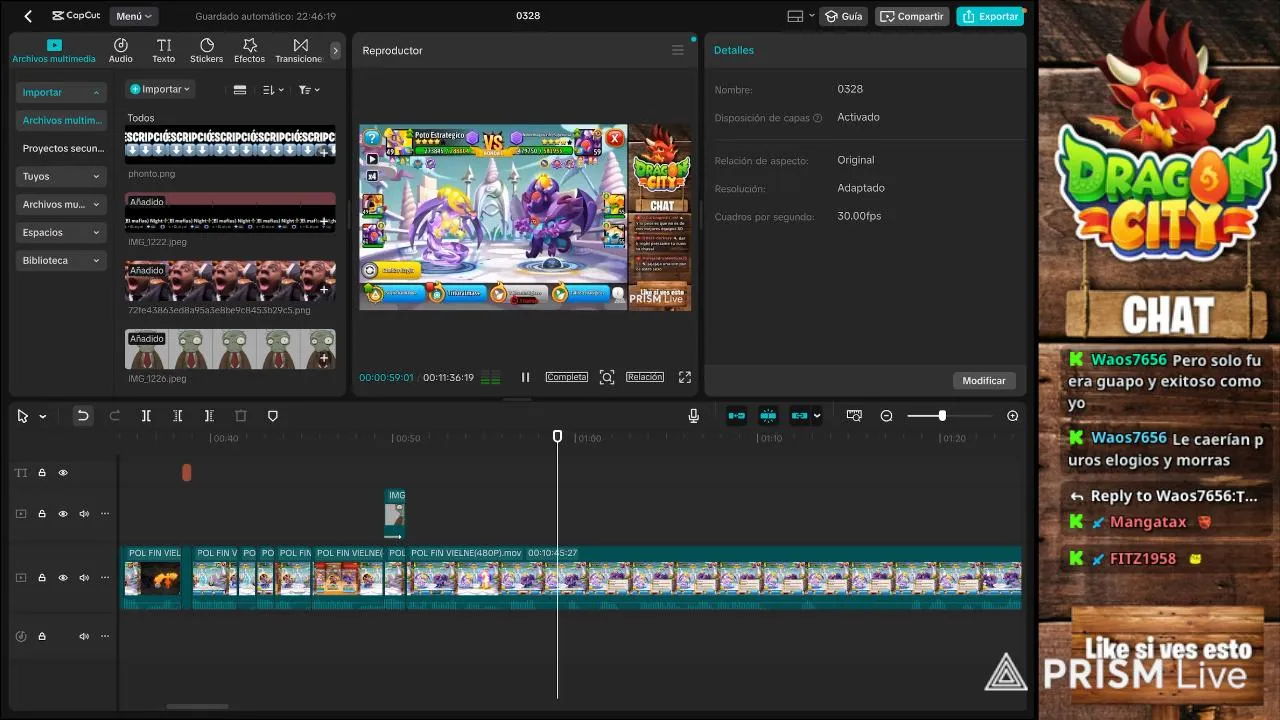This screenshot has height=720, width=1280.
Task: Click the microphone voiceover icon
Action: (x=694, y=416)
